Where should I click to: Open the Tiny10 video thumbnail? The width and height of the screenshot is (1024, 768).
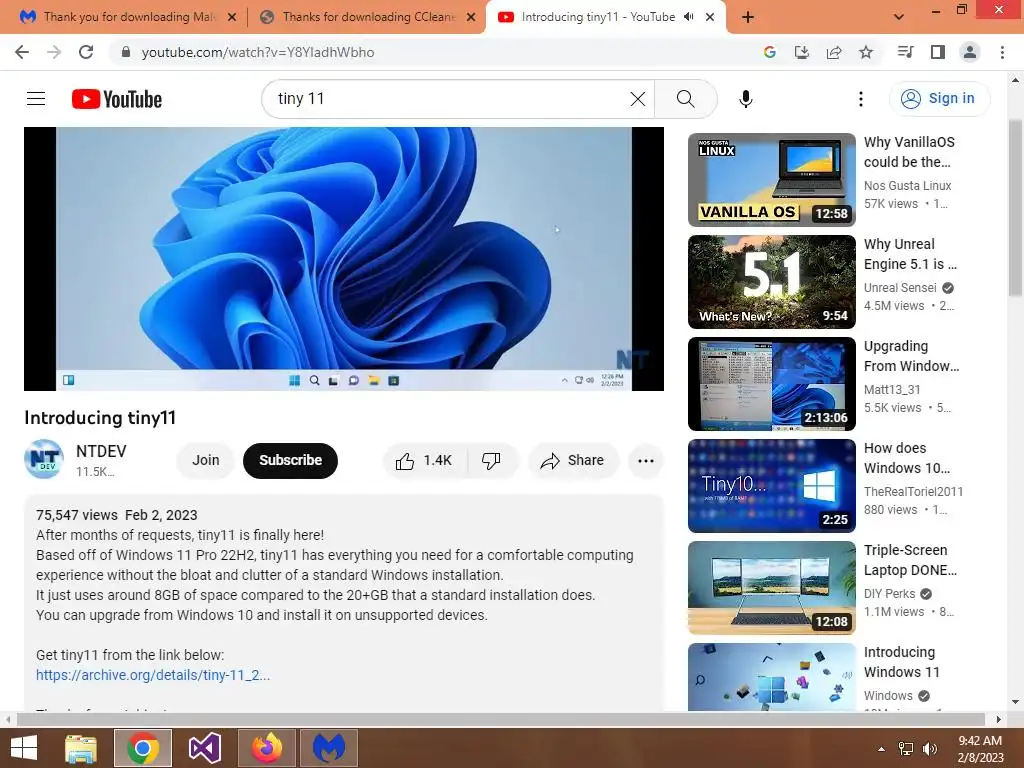[x=771, y=485]
